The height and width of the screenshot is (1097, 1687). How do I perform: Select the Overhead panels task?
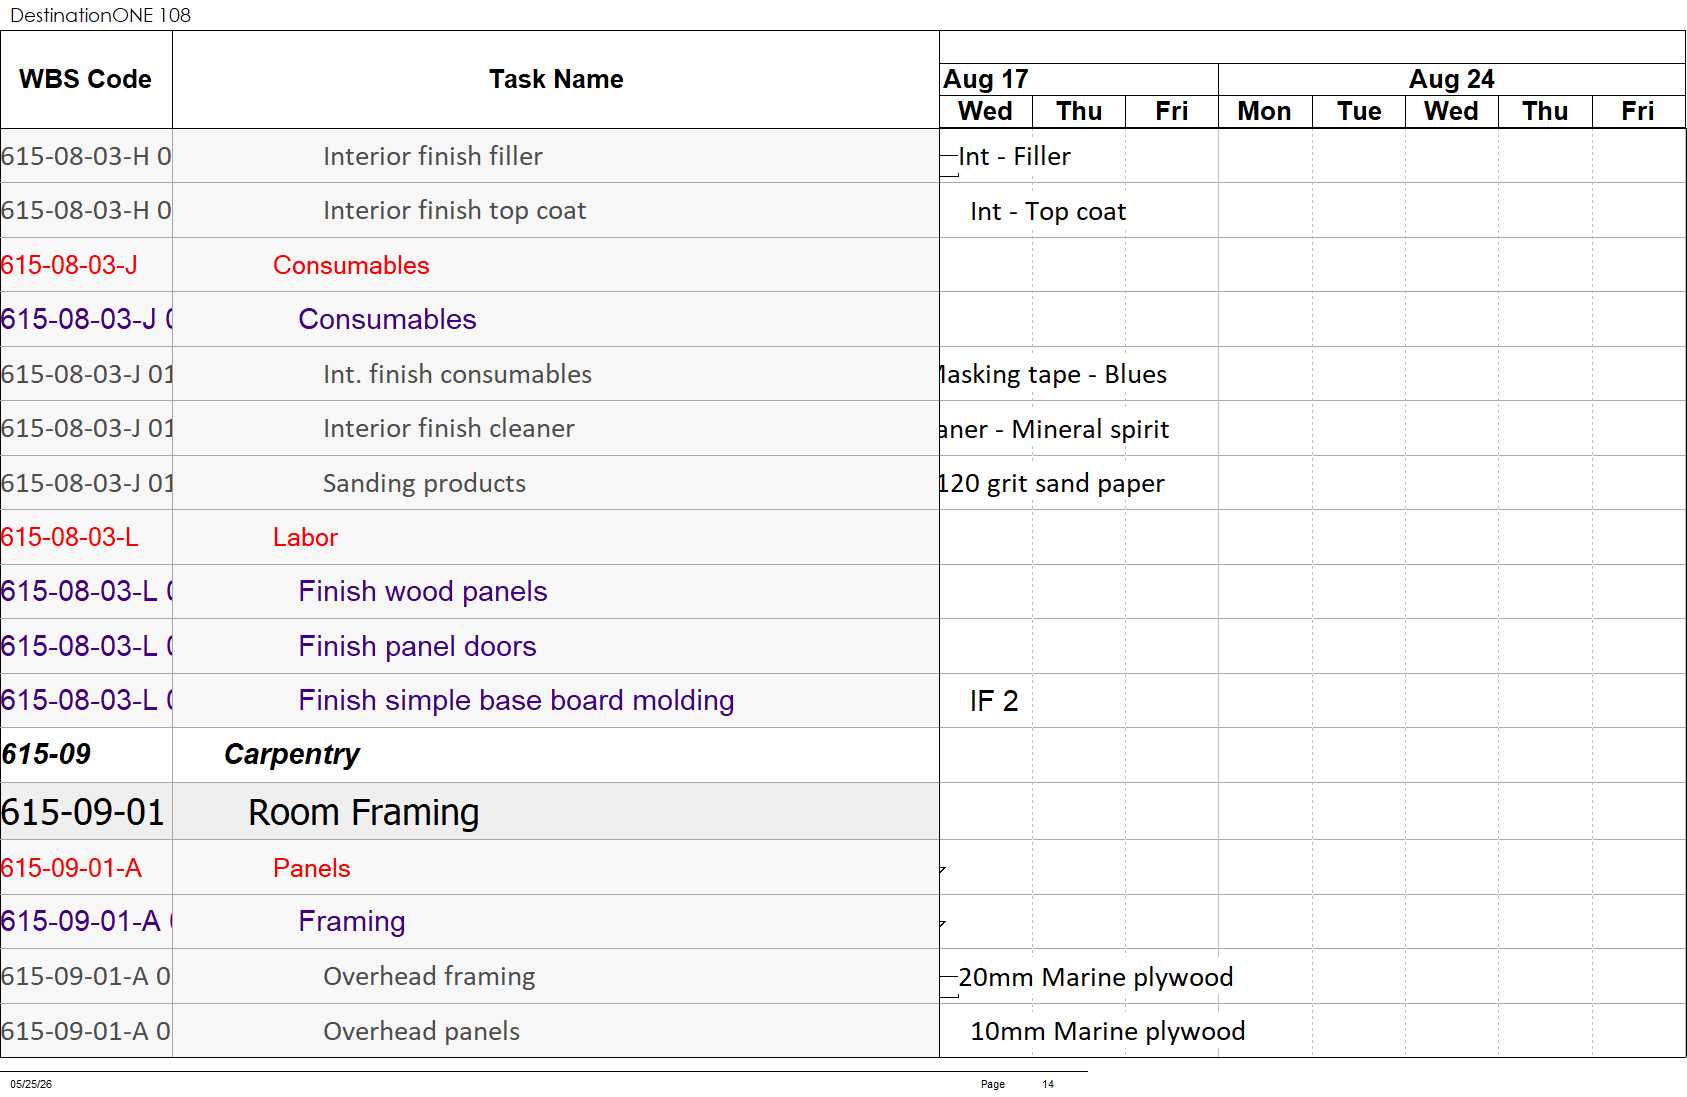pyautogui.click(x=421, y=1031)
